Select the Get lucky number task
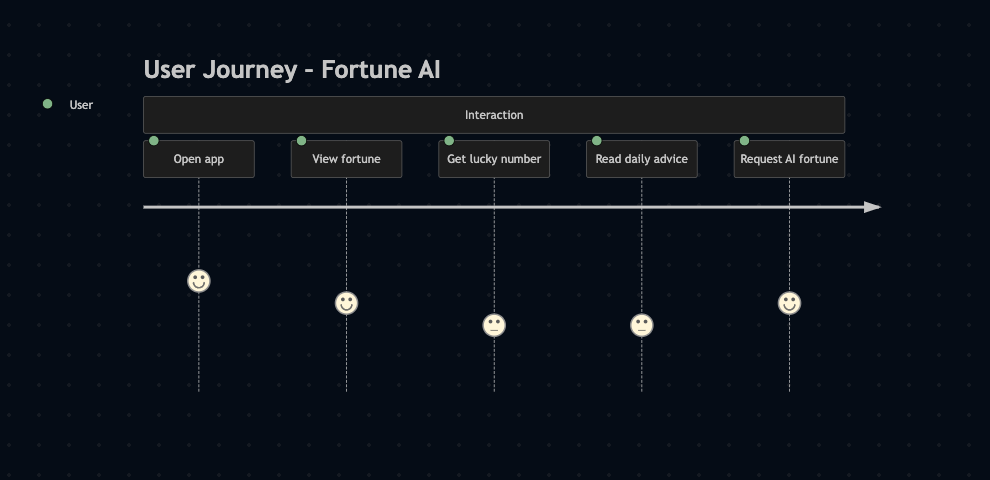The image size is (990, 480). point(494,159)
